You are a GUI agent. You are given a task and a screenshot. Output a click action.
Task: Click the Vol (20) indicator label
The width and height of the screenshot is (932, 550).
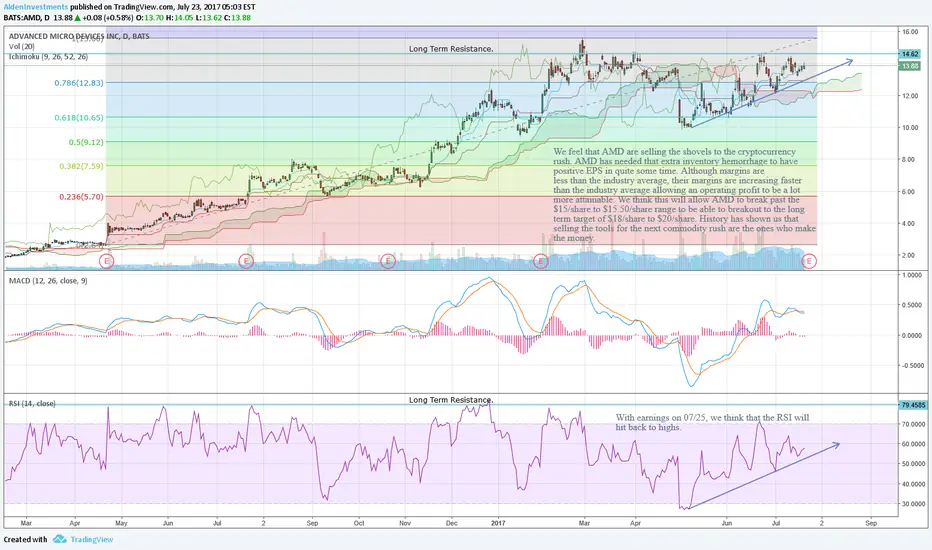[x=21, y=46]
